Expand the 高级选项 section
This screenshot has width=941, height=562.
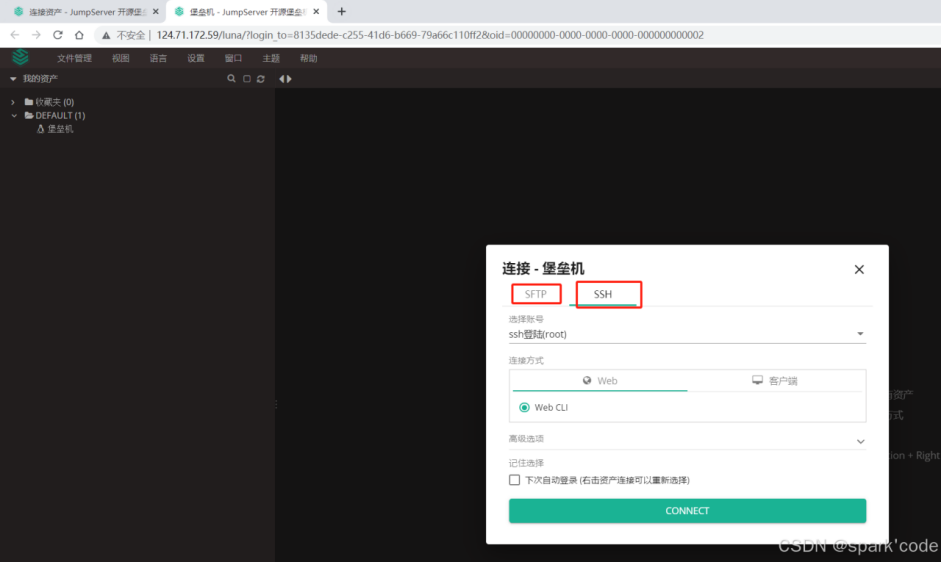click(687, 440)
